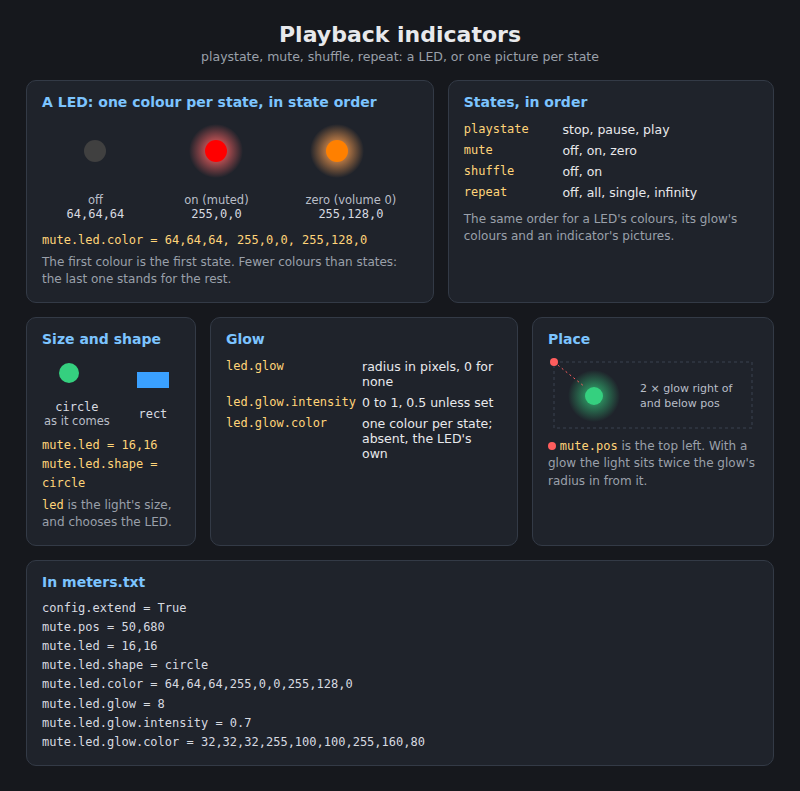The width and height of the screenshot is (800, 791).
Task: Click the 'Size and shape' heading
Action: pos(101,339)
